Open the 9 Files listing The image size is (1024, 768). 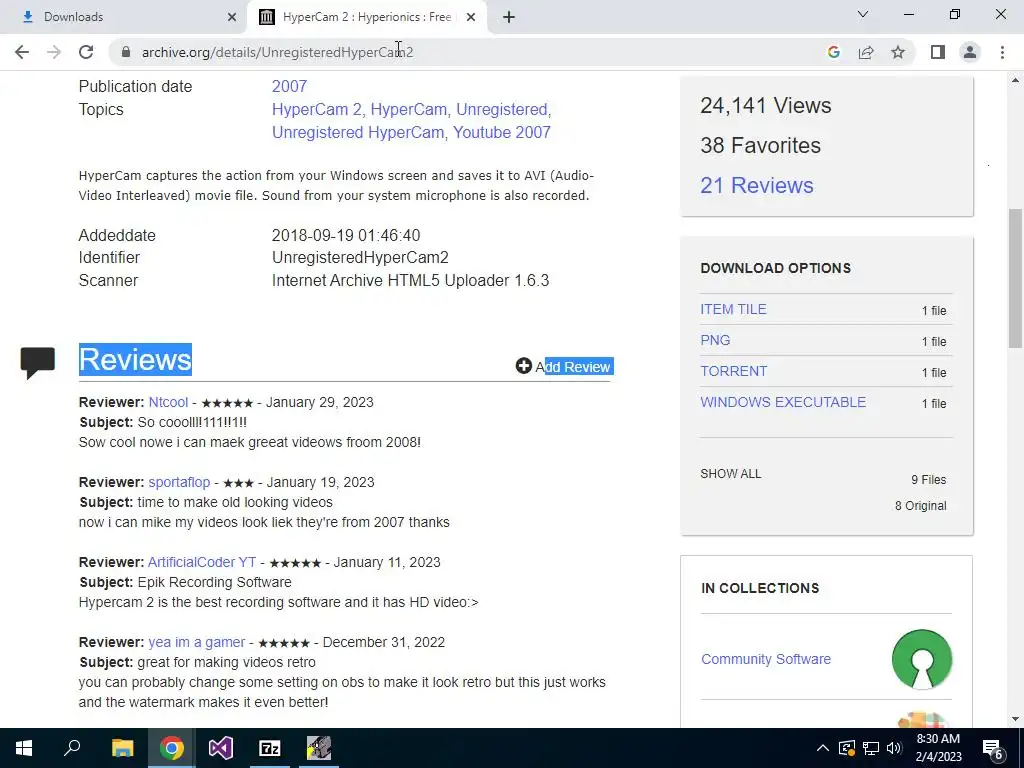tap(929, 479)
